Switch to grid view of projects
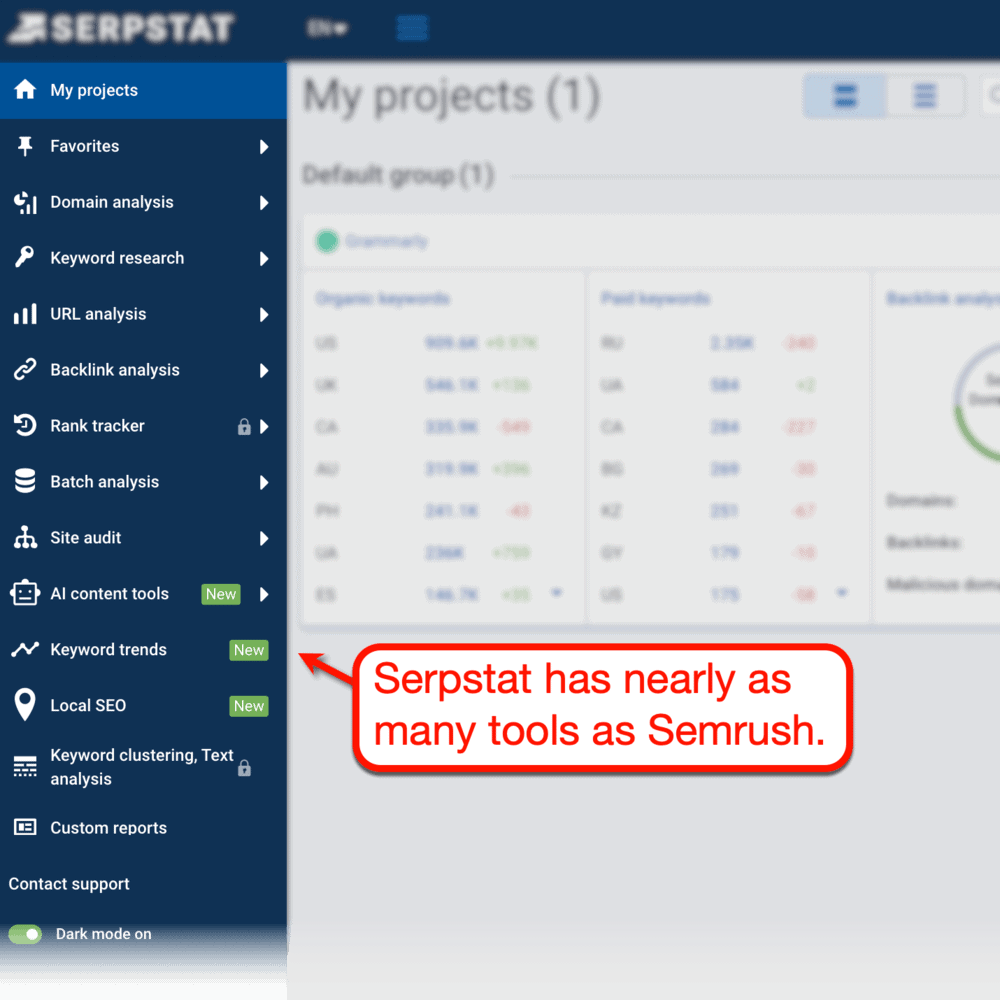The width and height of the screenshot is (1000, 1000). pos(843,96)
